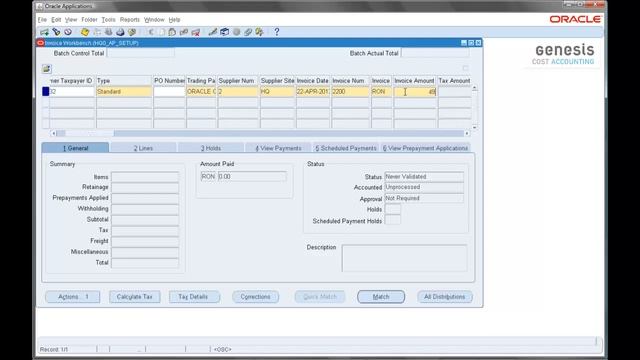Click the Paste toolbar icon
The height and width of the screenshot is (360, 640).
point(172,32)
